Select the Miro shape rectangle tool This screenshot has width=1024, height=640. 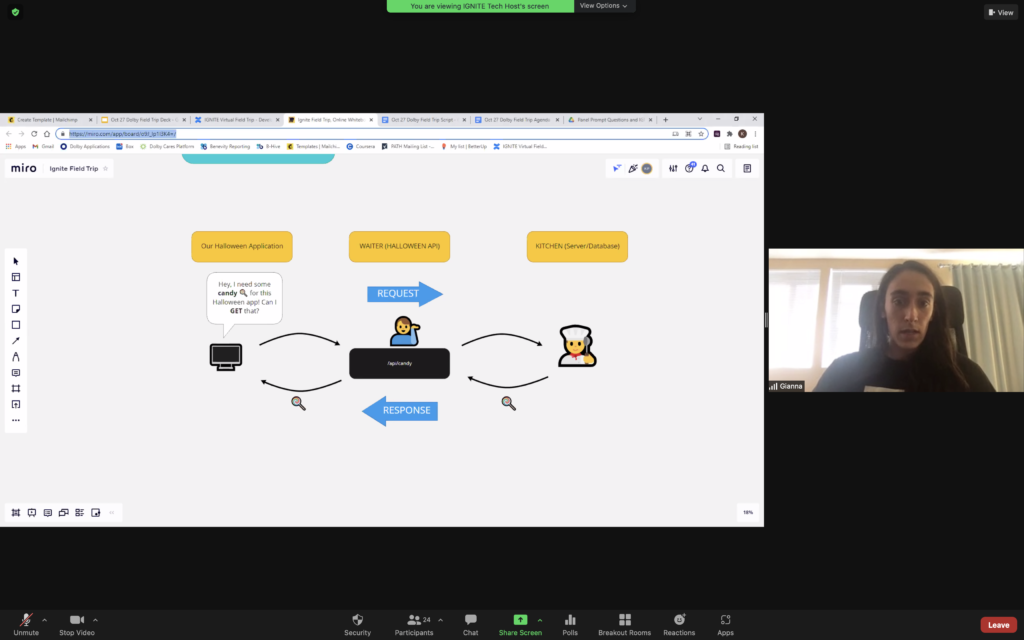click(16, 325)
